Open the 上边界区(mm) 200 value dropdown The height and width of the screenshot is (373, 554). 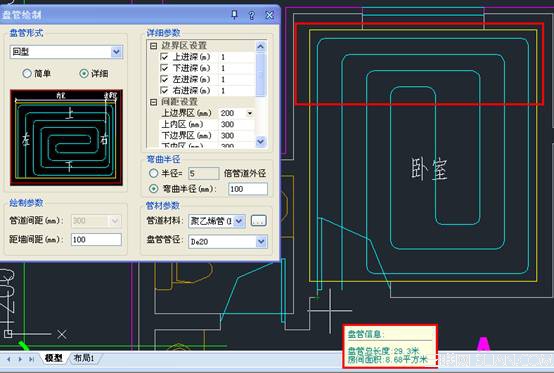(250, 113)
